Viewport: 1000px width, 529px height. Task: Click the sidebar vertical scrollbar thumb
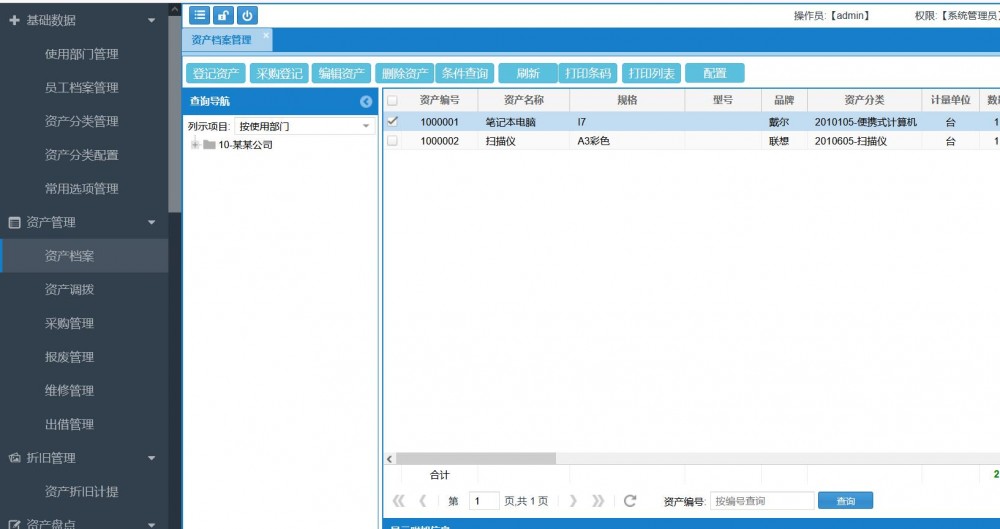click(x=174, y=114)
